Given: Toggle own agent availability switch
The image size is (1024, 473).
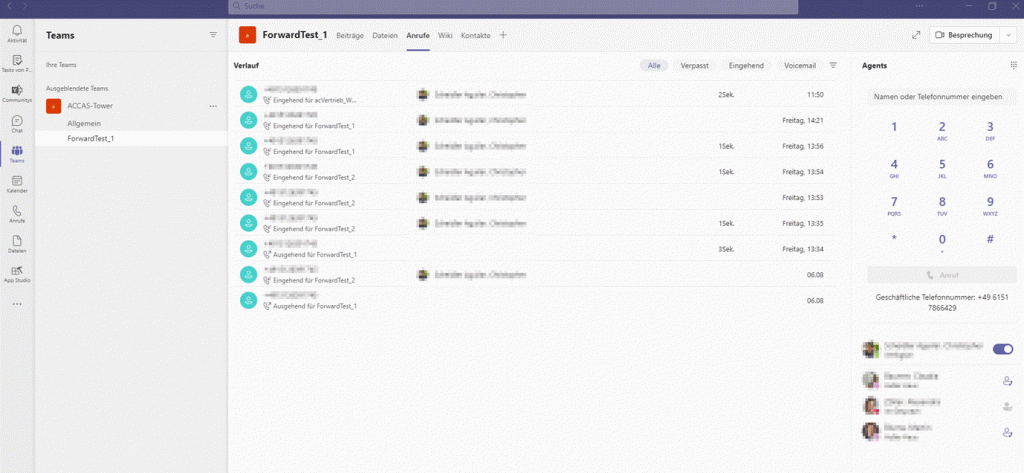Looking at the screenshot, I should point(1003,350).
